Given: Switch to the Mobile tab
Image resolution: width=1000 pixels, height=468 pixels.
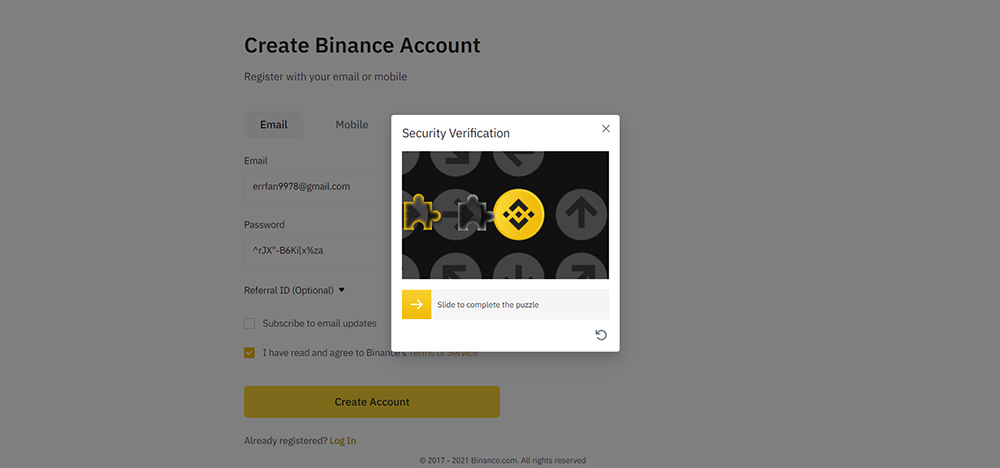Looking at the screenshot, I should (x=352, y=124).
